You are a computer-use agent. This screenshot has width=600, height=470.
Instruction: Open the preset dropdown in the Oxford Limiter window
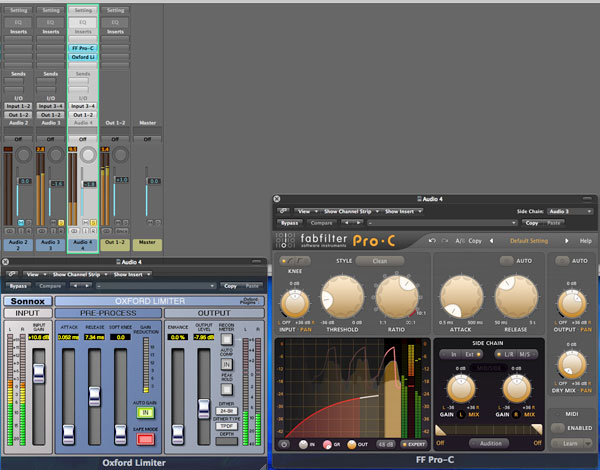[x=156, y=286]
